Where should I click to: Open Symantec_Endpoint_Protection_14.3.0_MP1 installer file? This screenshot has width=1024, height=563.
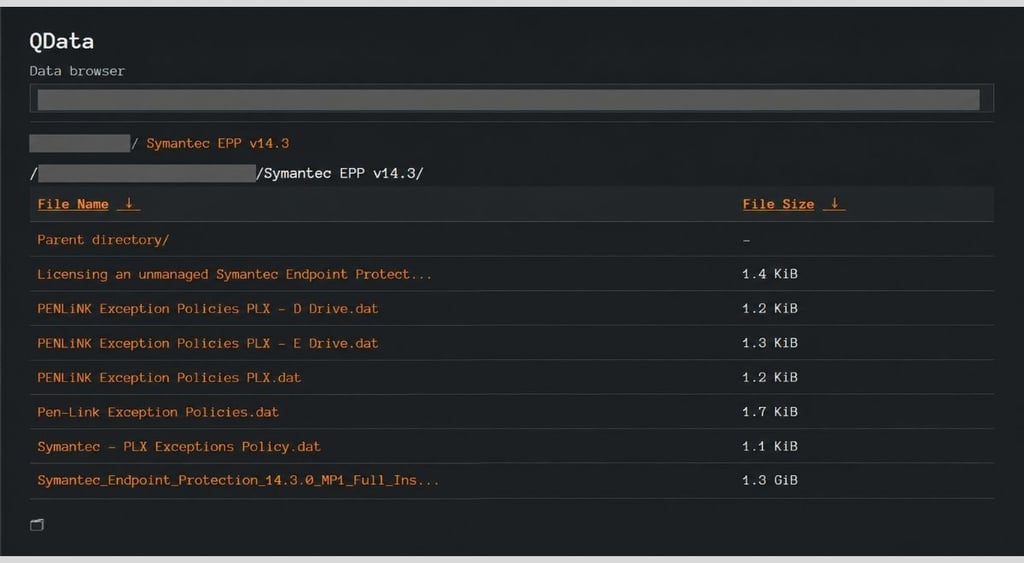[x=238, y=481]
